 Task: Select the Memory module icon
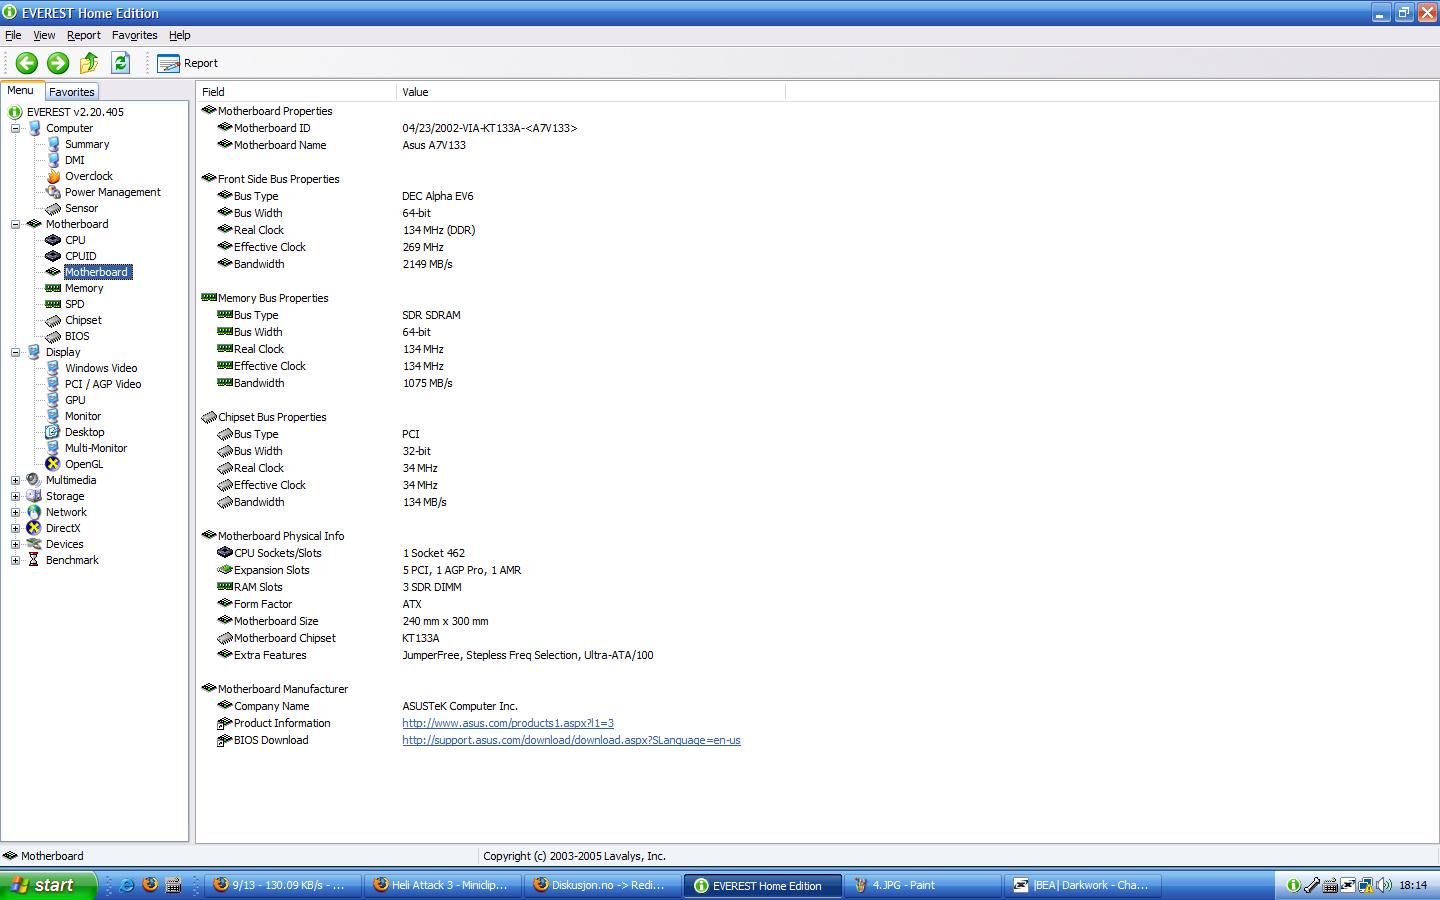[x=54, y=288]
